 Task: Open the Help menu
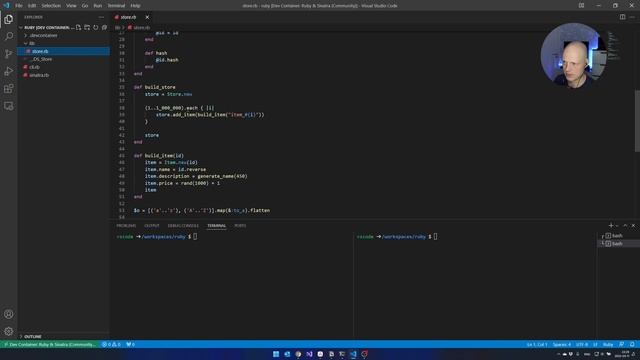pos(136,6)
